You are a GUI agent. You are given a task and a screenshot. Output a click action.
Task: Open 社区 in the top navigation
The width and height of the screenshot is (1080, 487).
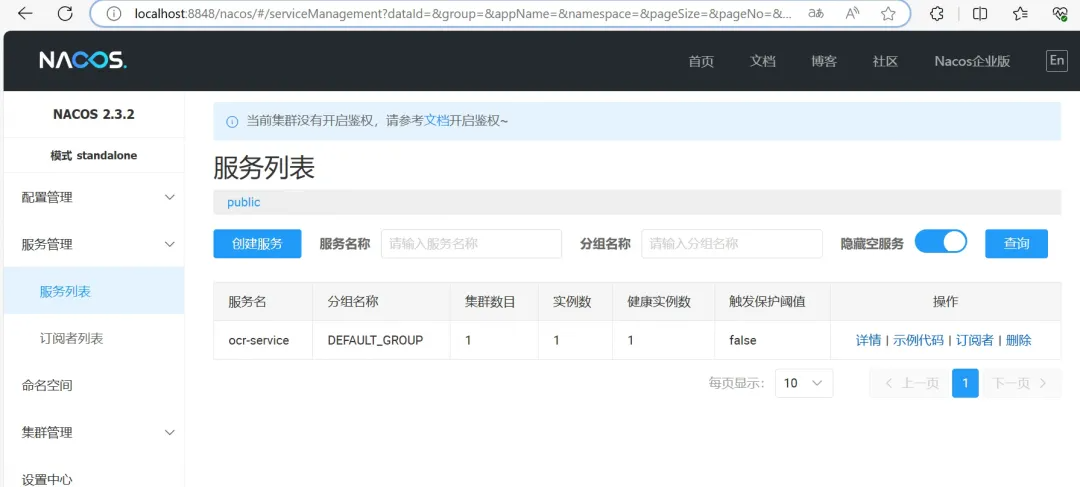[x=885, y=61]
